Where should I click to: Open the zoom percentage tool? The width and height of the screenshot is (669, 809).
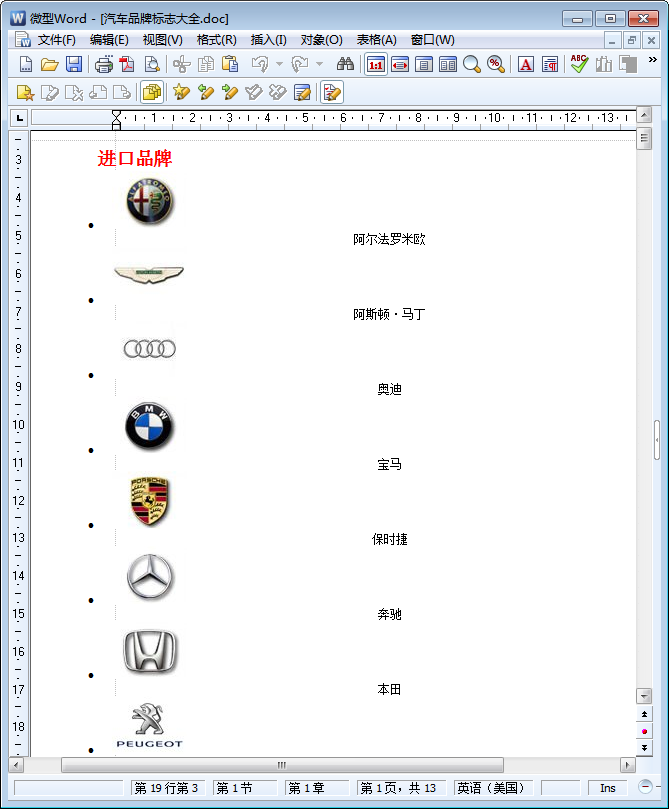496,64
